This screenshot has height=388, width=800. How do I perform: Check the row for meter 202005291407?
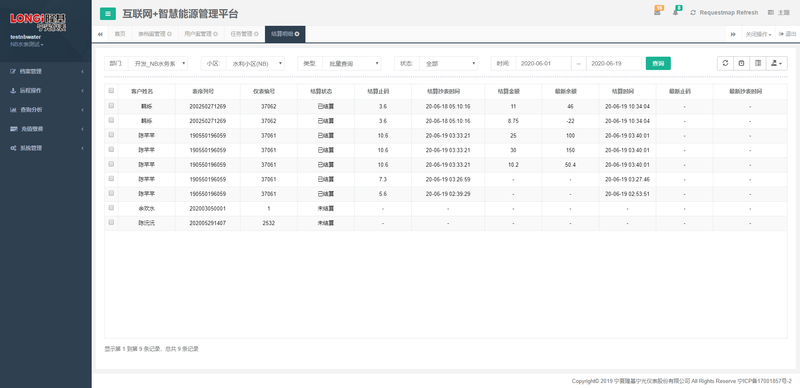click(111, 222)
